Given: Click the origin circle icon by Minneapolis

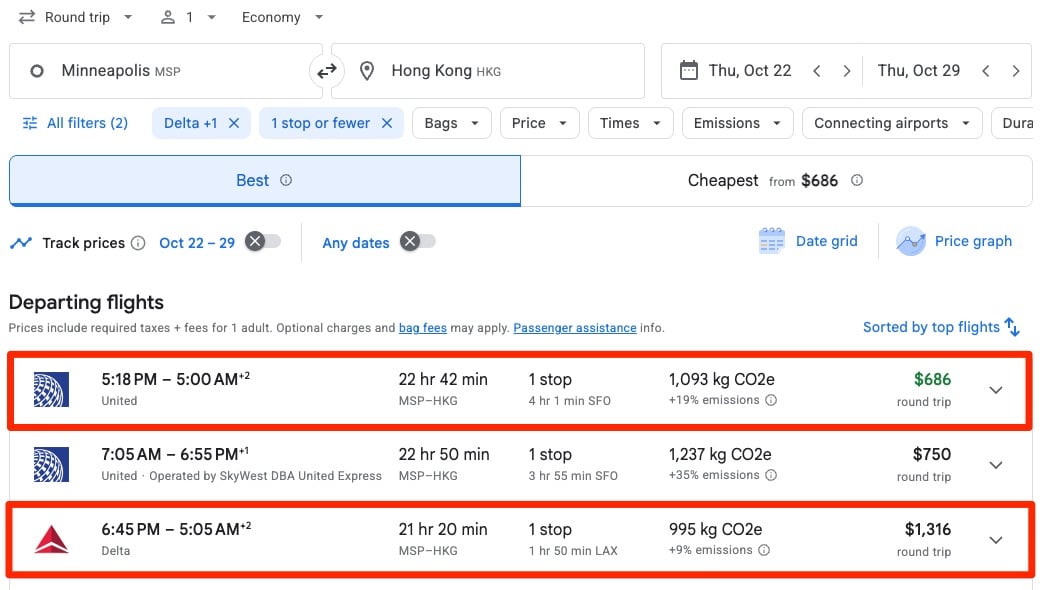Looking at the screenshot, I should (x=37, y=71).
